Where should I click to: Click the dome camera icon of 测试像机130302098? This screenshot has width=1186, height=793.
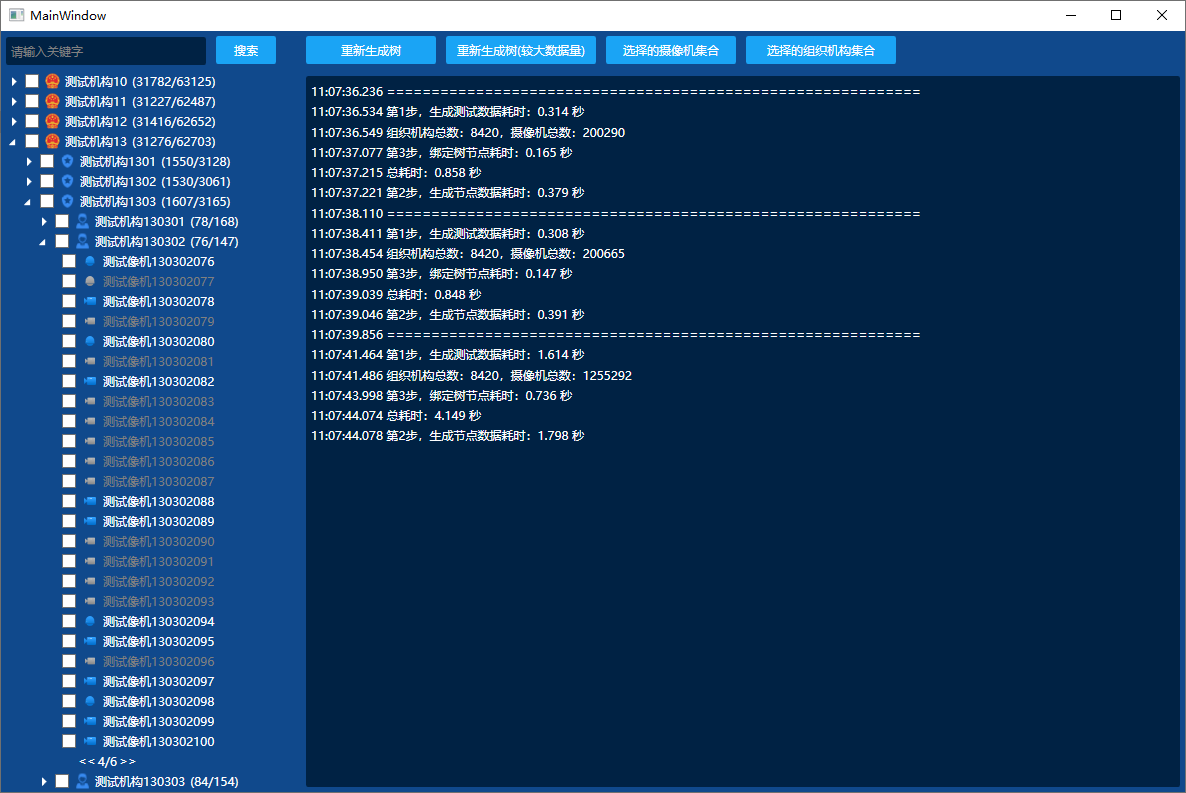pyautogui.click(x=90, y=701)
